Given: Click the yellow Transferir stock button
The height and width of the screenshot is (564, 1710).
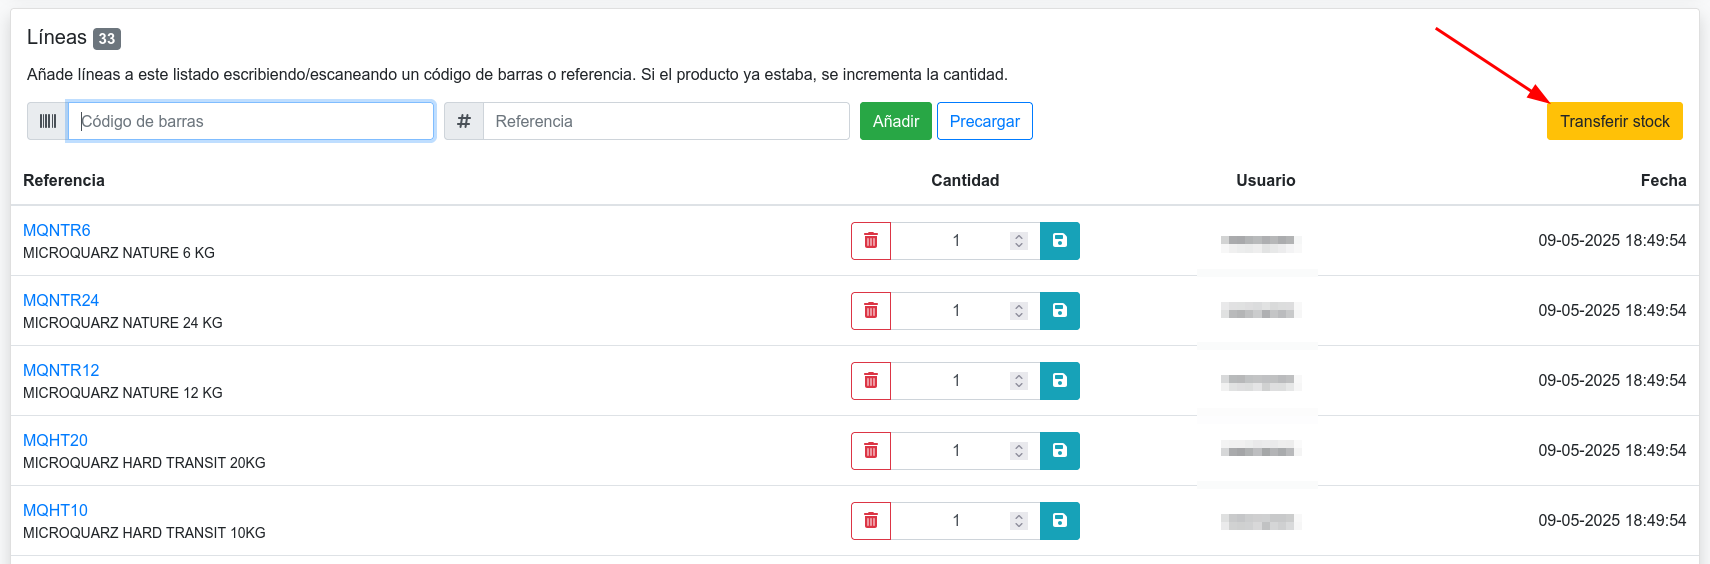Looking at the screenshot, I should click(x=1615, y=121).
